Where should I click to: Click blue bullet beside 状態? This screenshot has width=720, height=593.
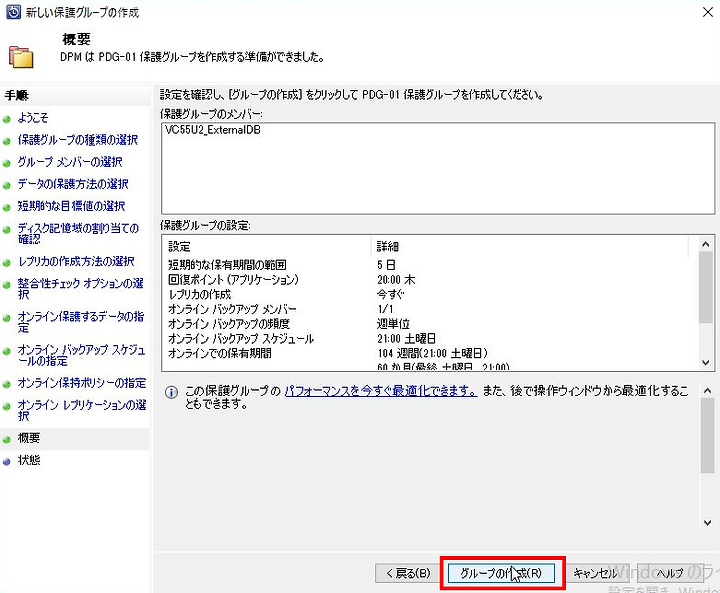pyautogui.click(x=6, y=462)
